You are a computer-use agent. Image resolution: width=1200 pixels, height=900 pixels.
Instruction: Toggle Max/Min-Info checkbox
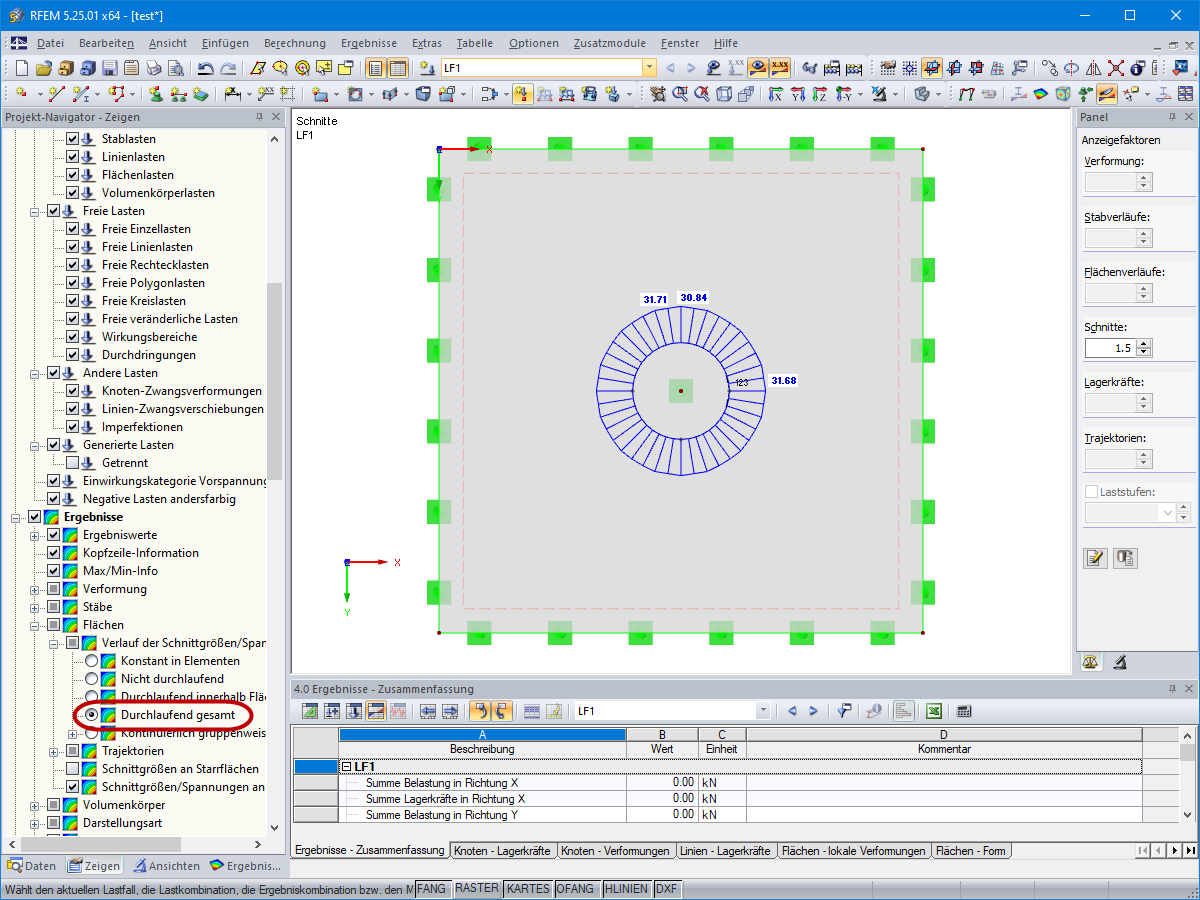click(x=53, y=571)
